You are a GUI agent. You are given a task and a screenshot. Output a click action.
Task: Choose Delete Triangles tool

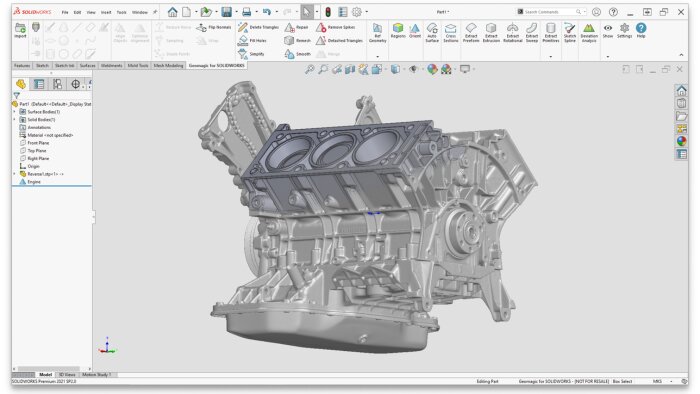tap(258, 27)
